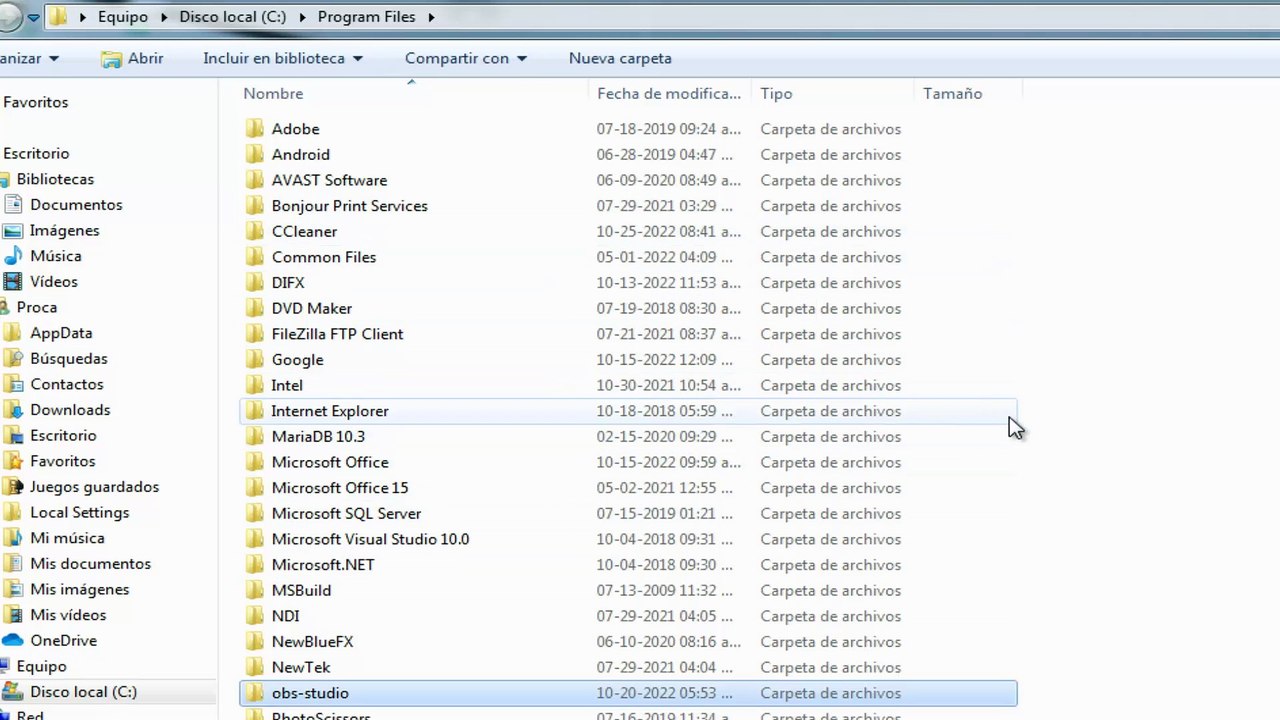Select Microsoft SQL Server folder name
1280x720 pixels.
coord(347,513)
